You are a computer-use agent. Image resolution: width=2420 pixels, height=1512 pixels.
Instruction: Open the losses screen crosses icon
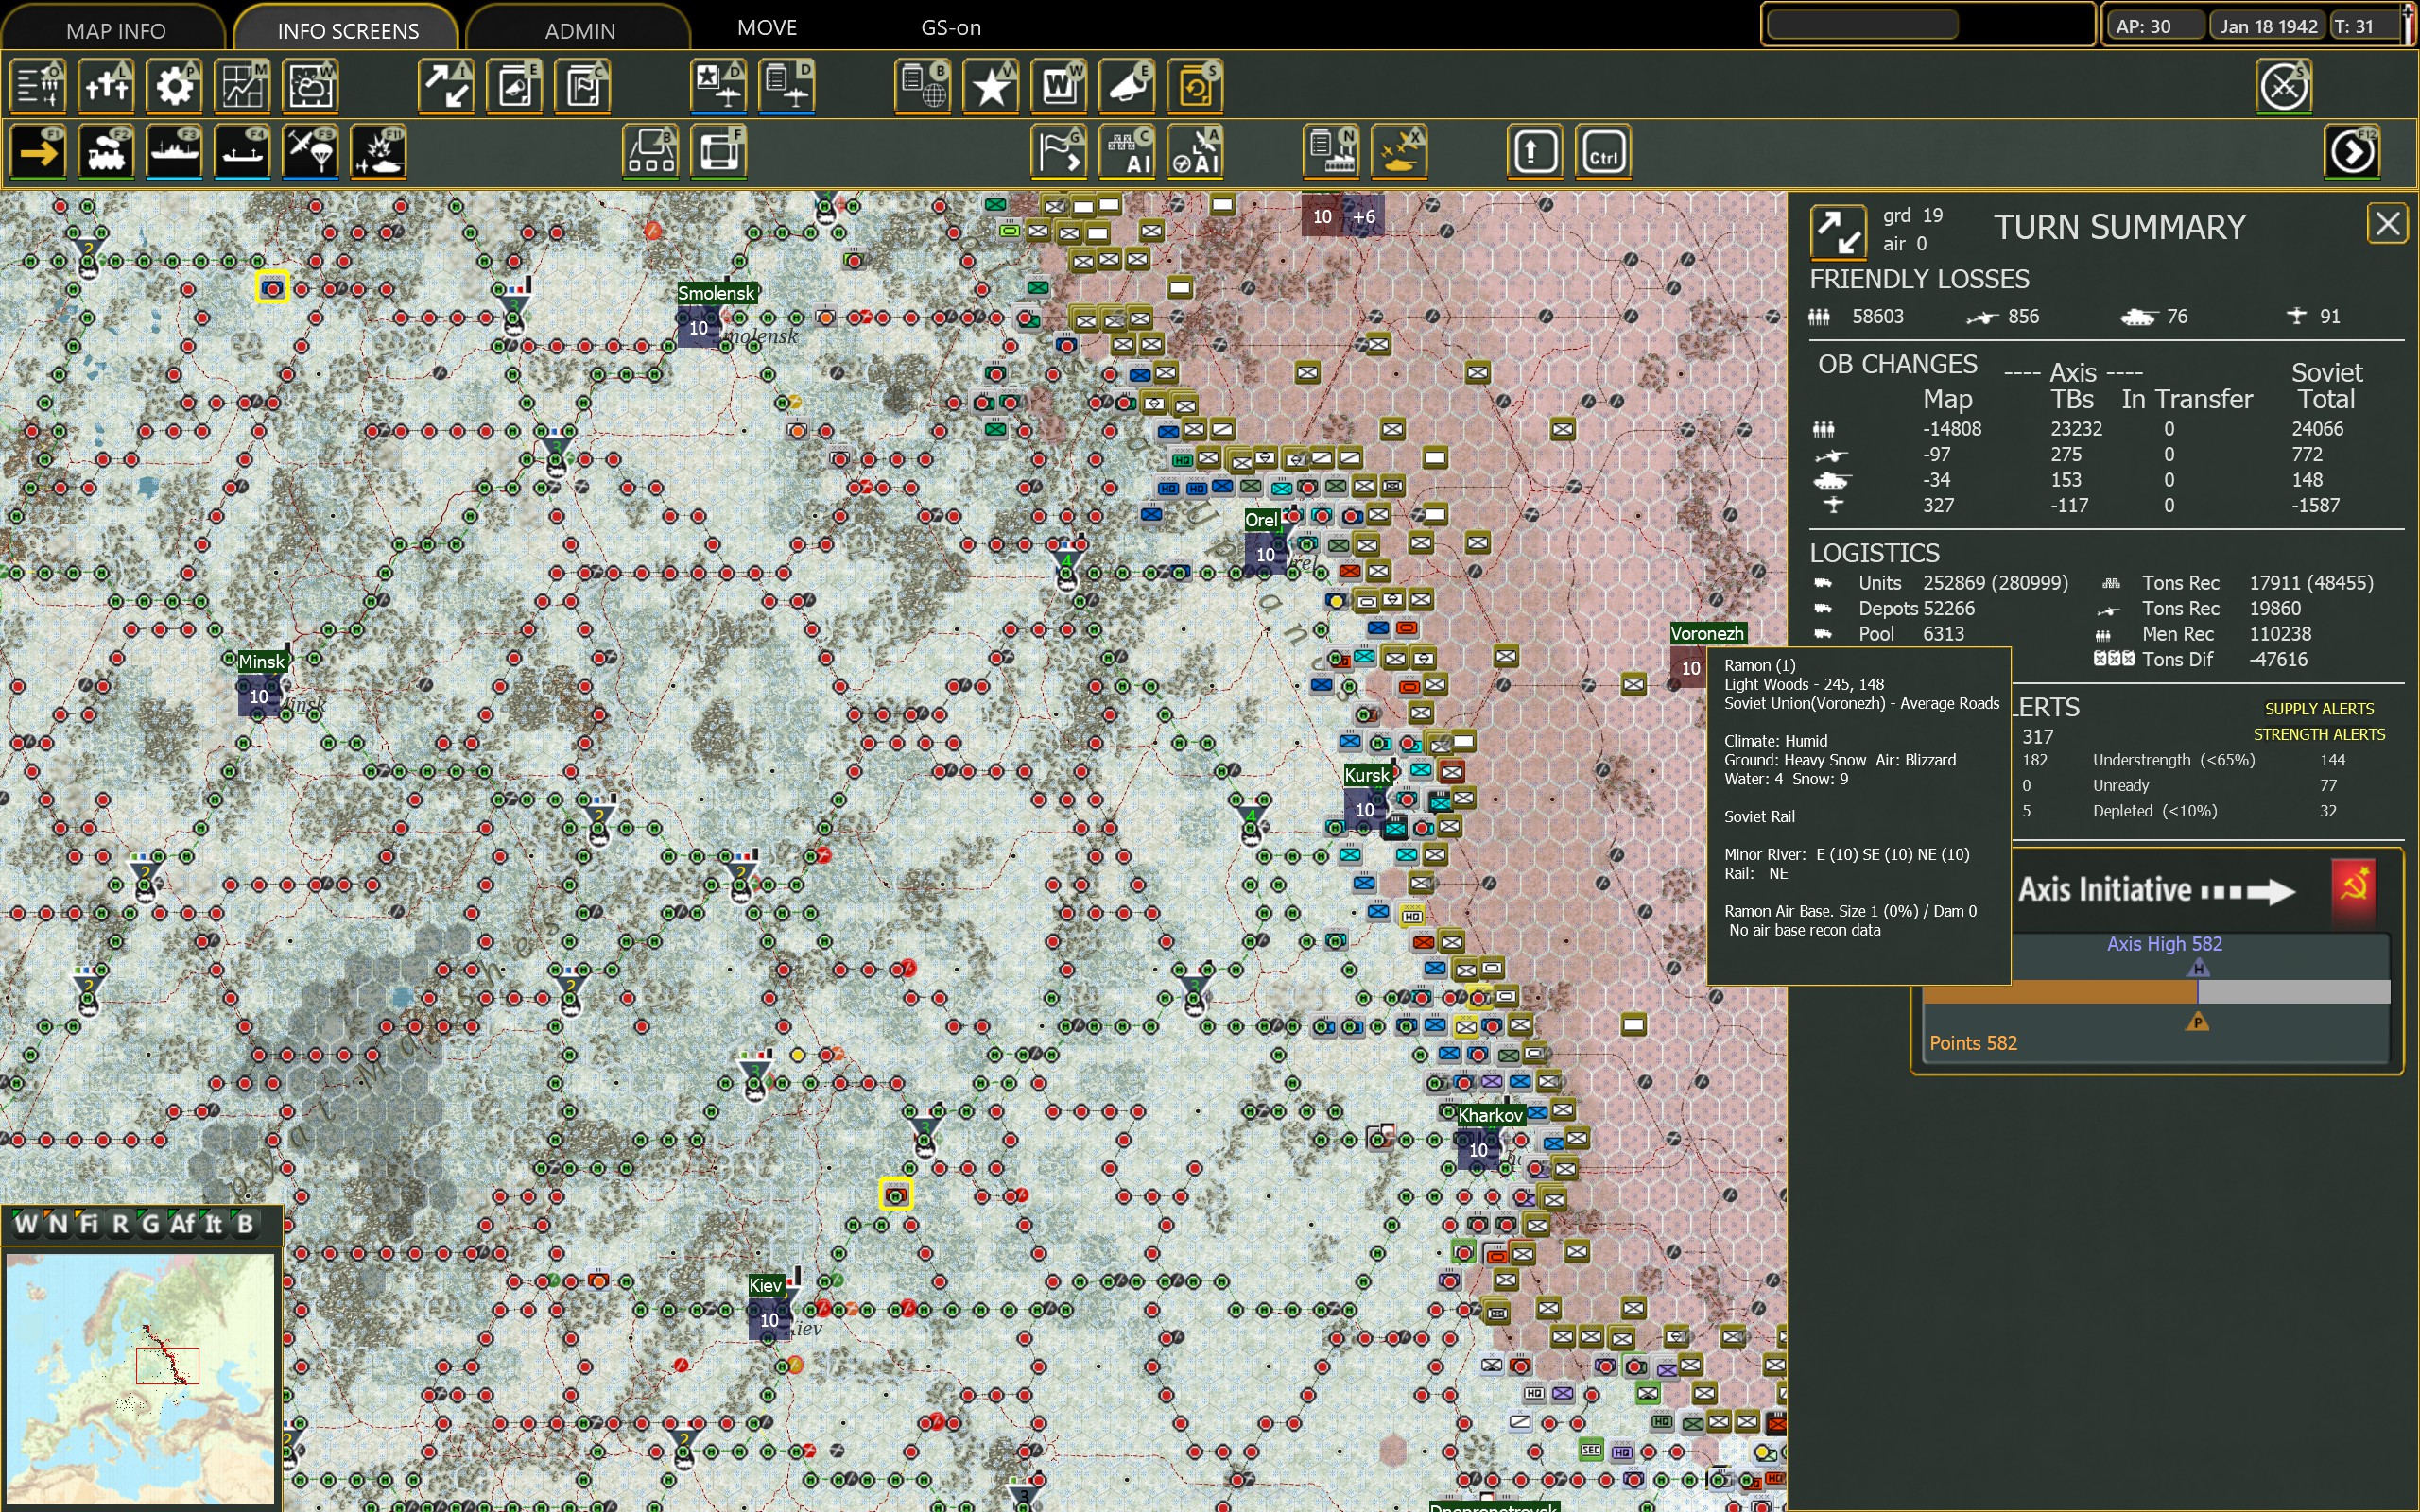[106, 86]
